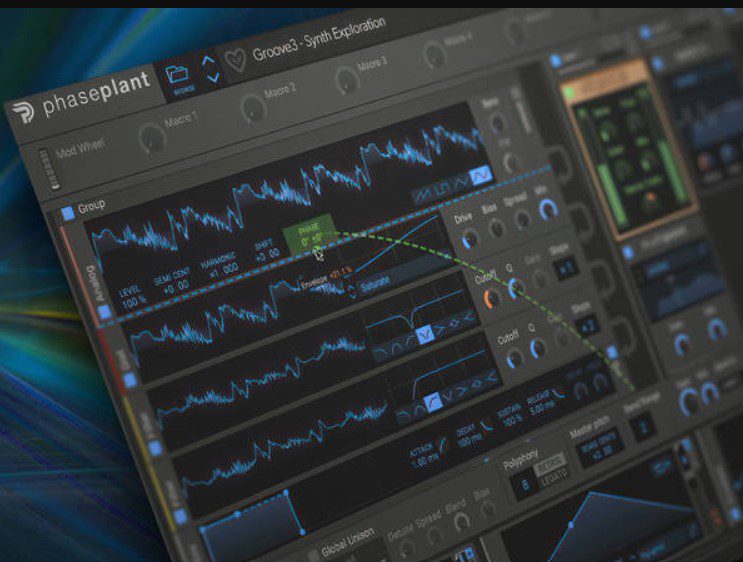743x562 pixels.
Task: Click the RELEASE 5.00 ms envelope value
Action: 540,402
